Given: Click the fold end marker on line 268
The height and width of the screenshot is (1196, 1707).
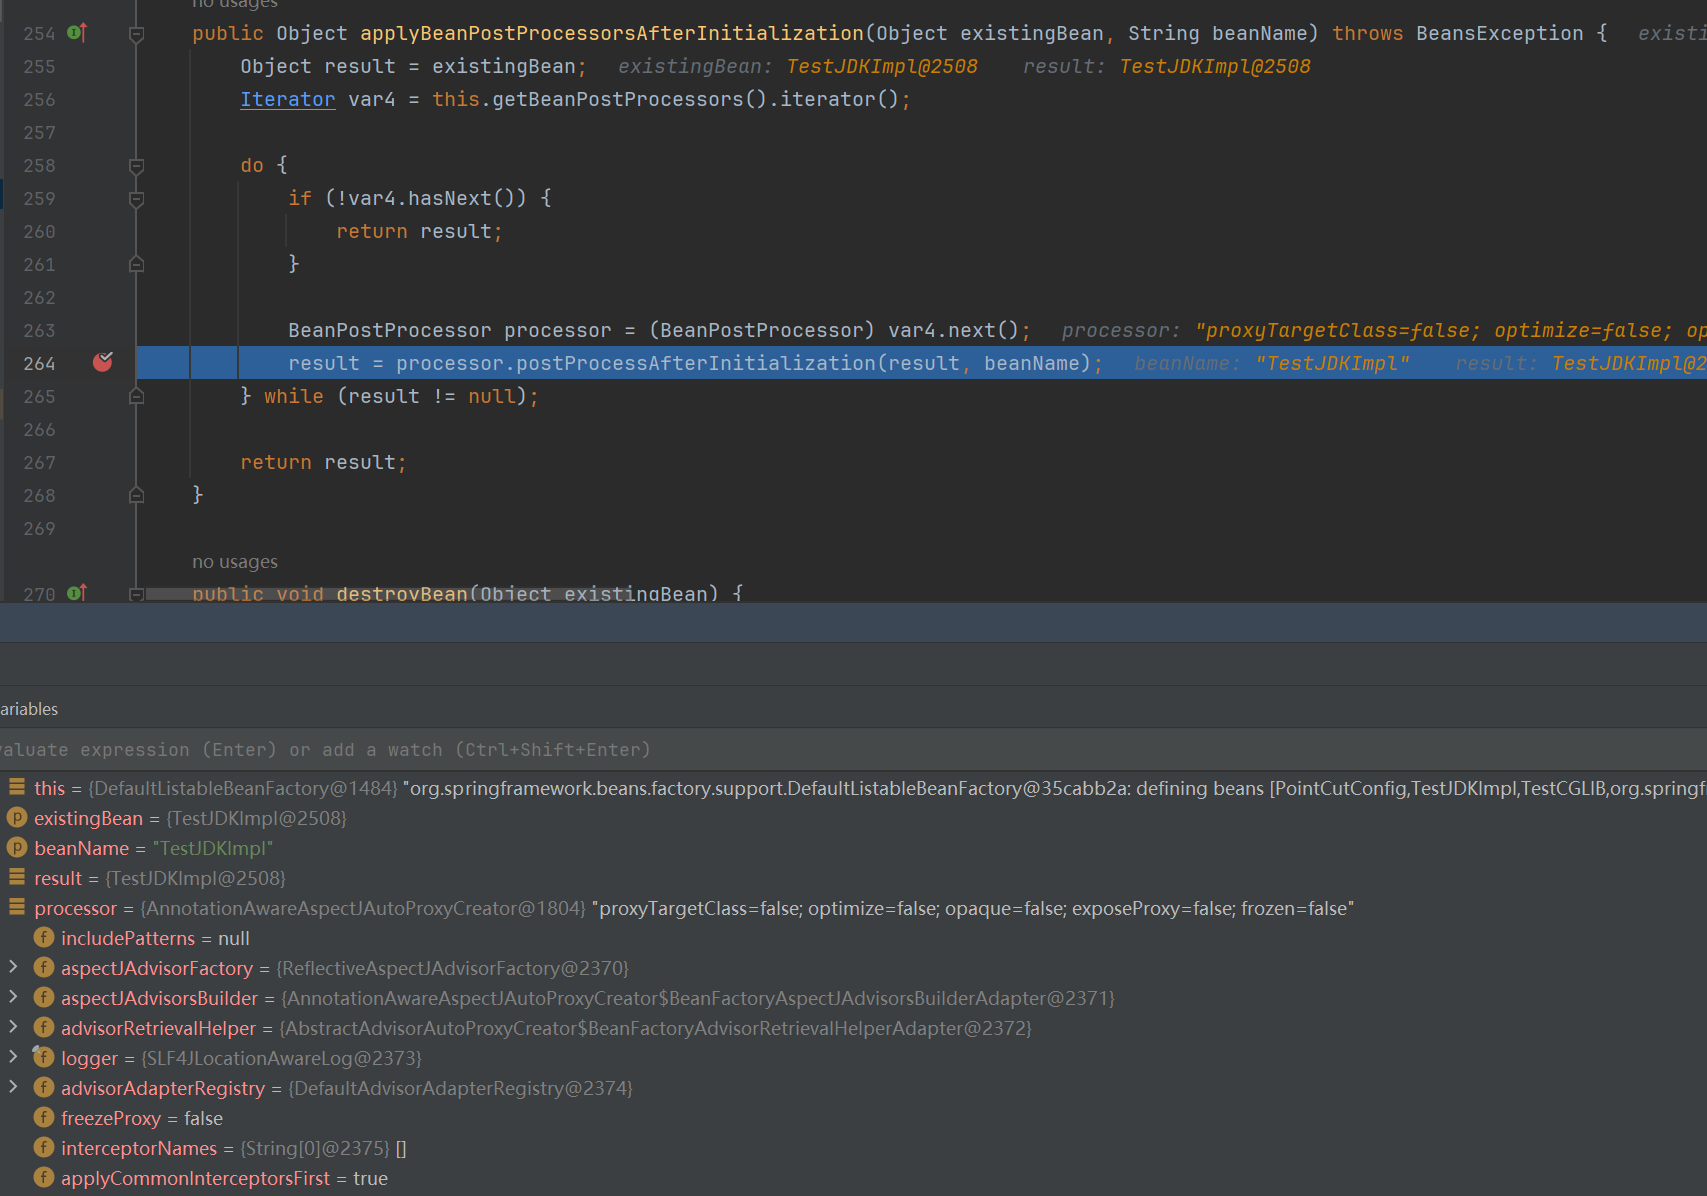Looking at the screenshot, I should click(137, 495).
